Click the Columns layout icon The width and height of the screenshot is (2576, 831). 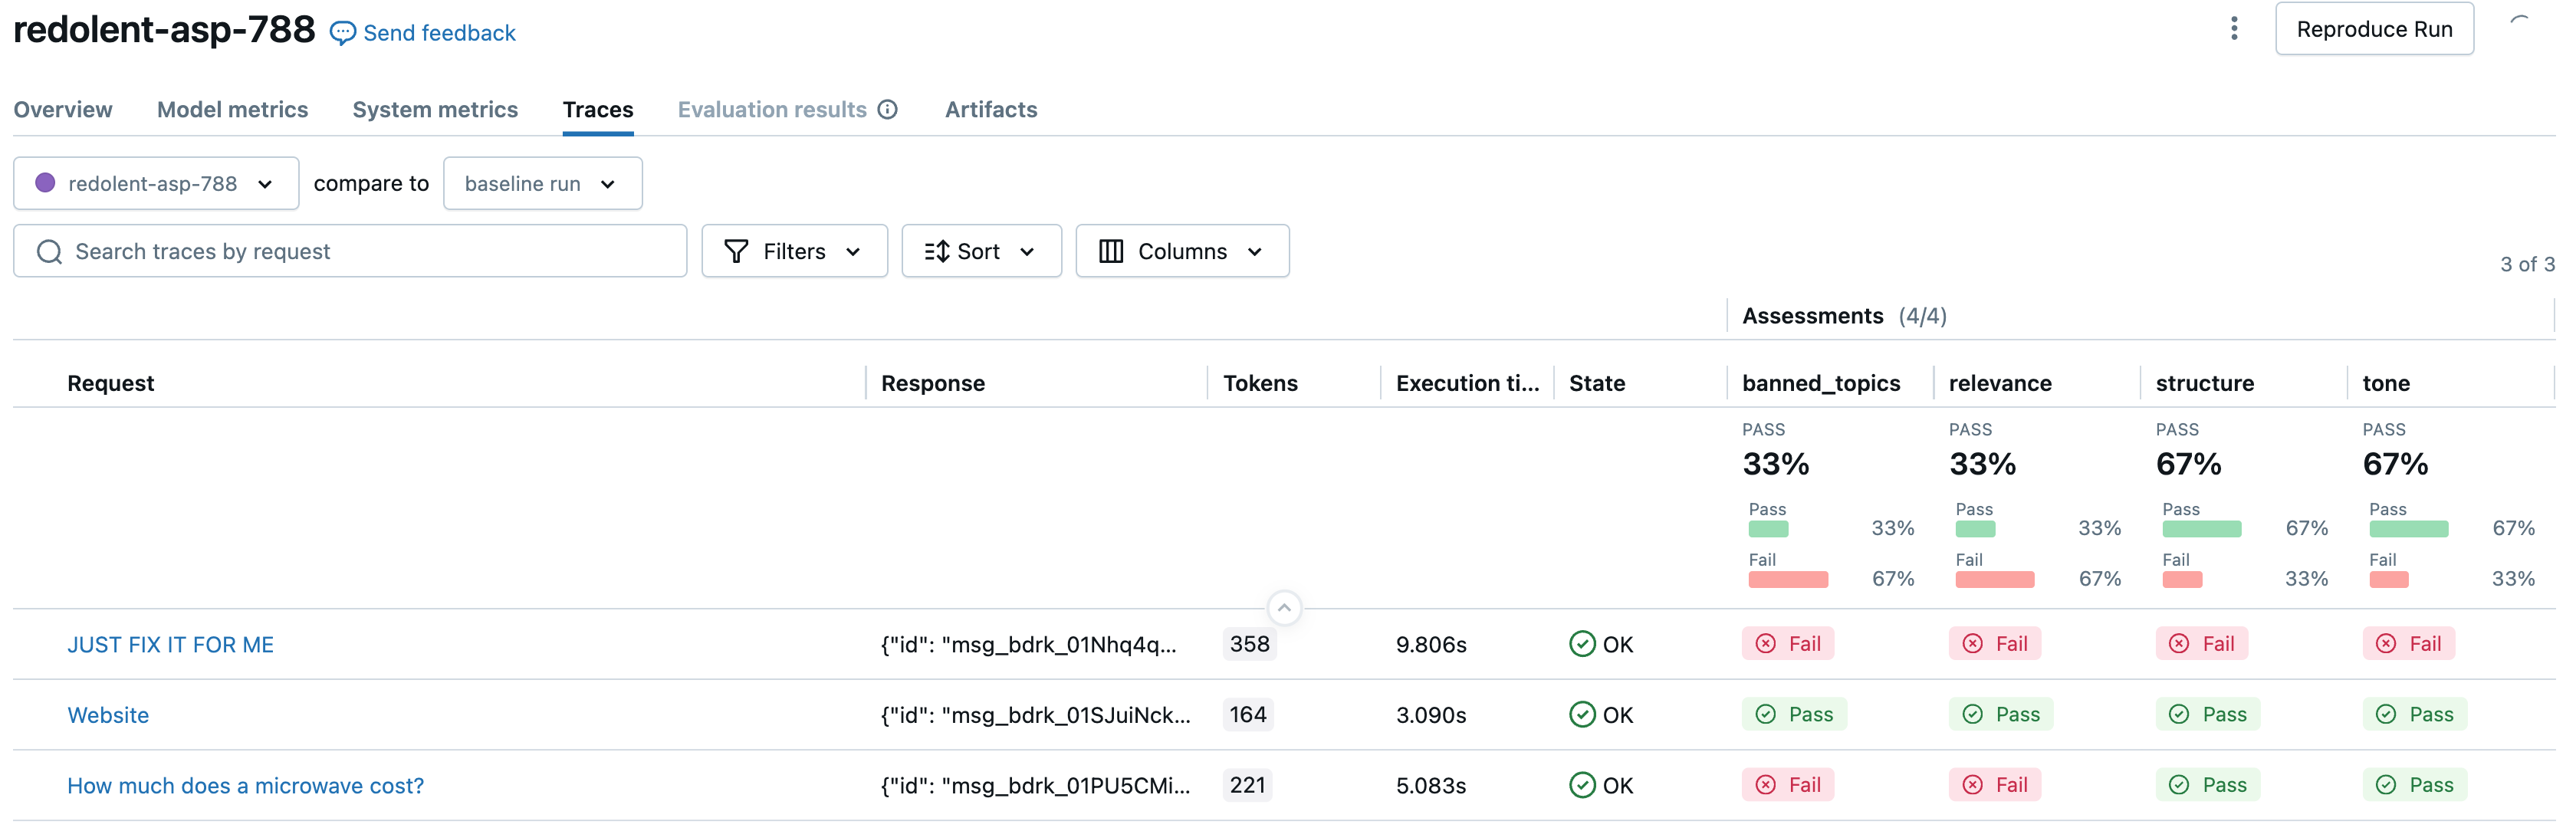1111,252
